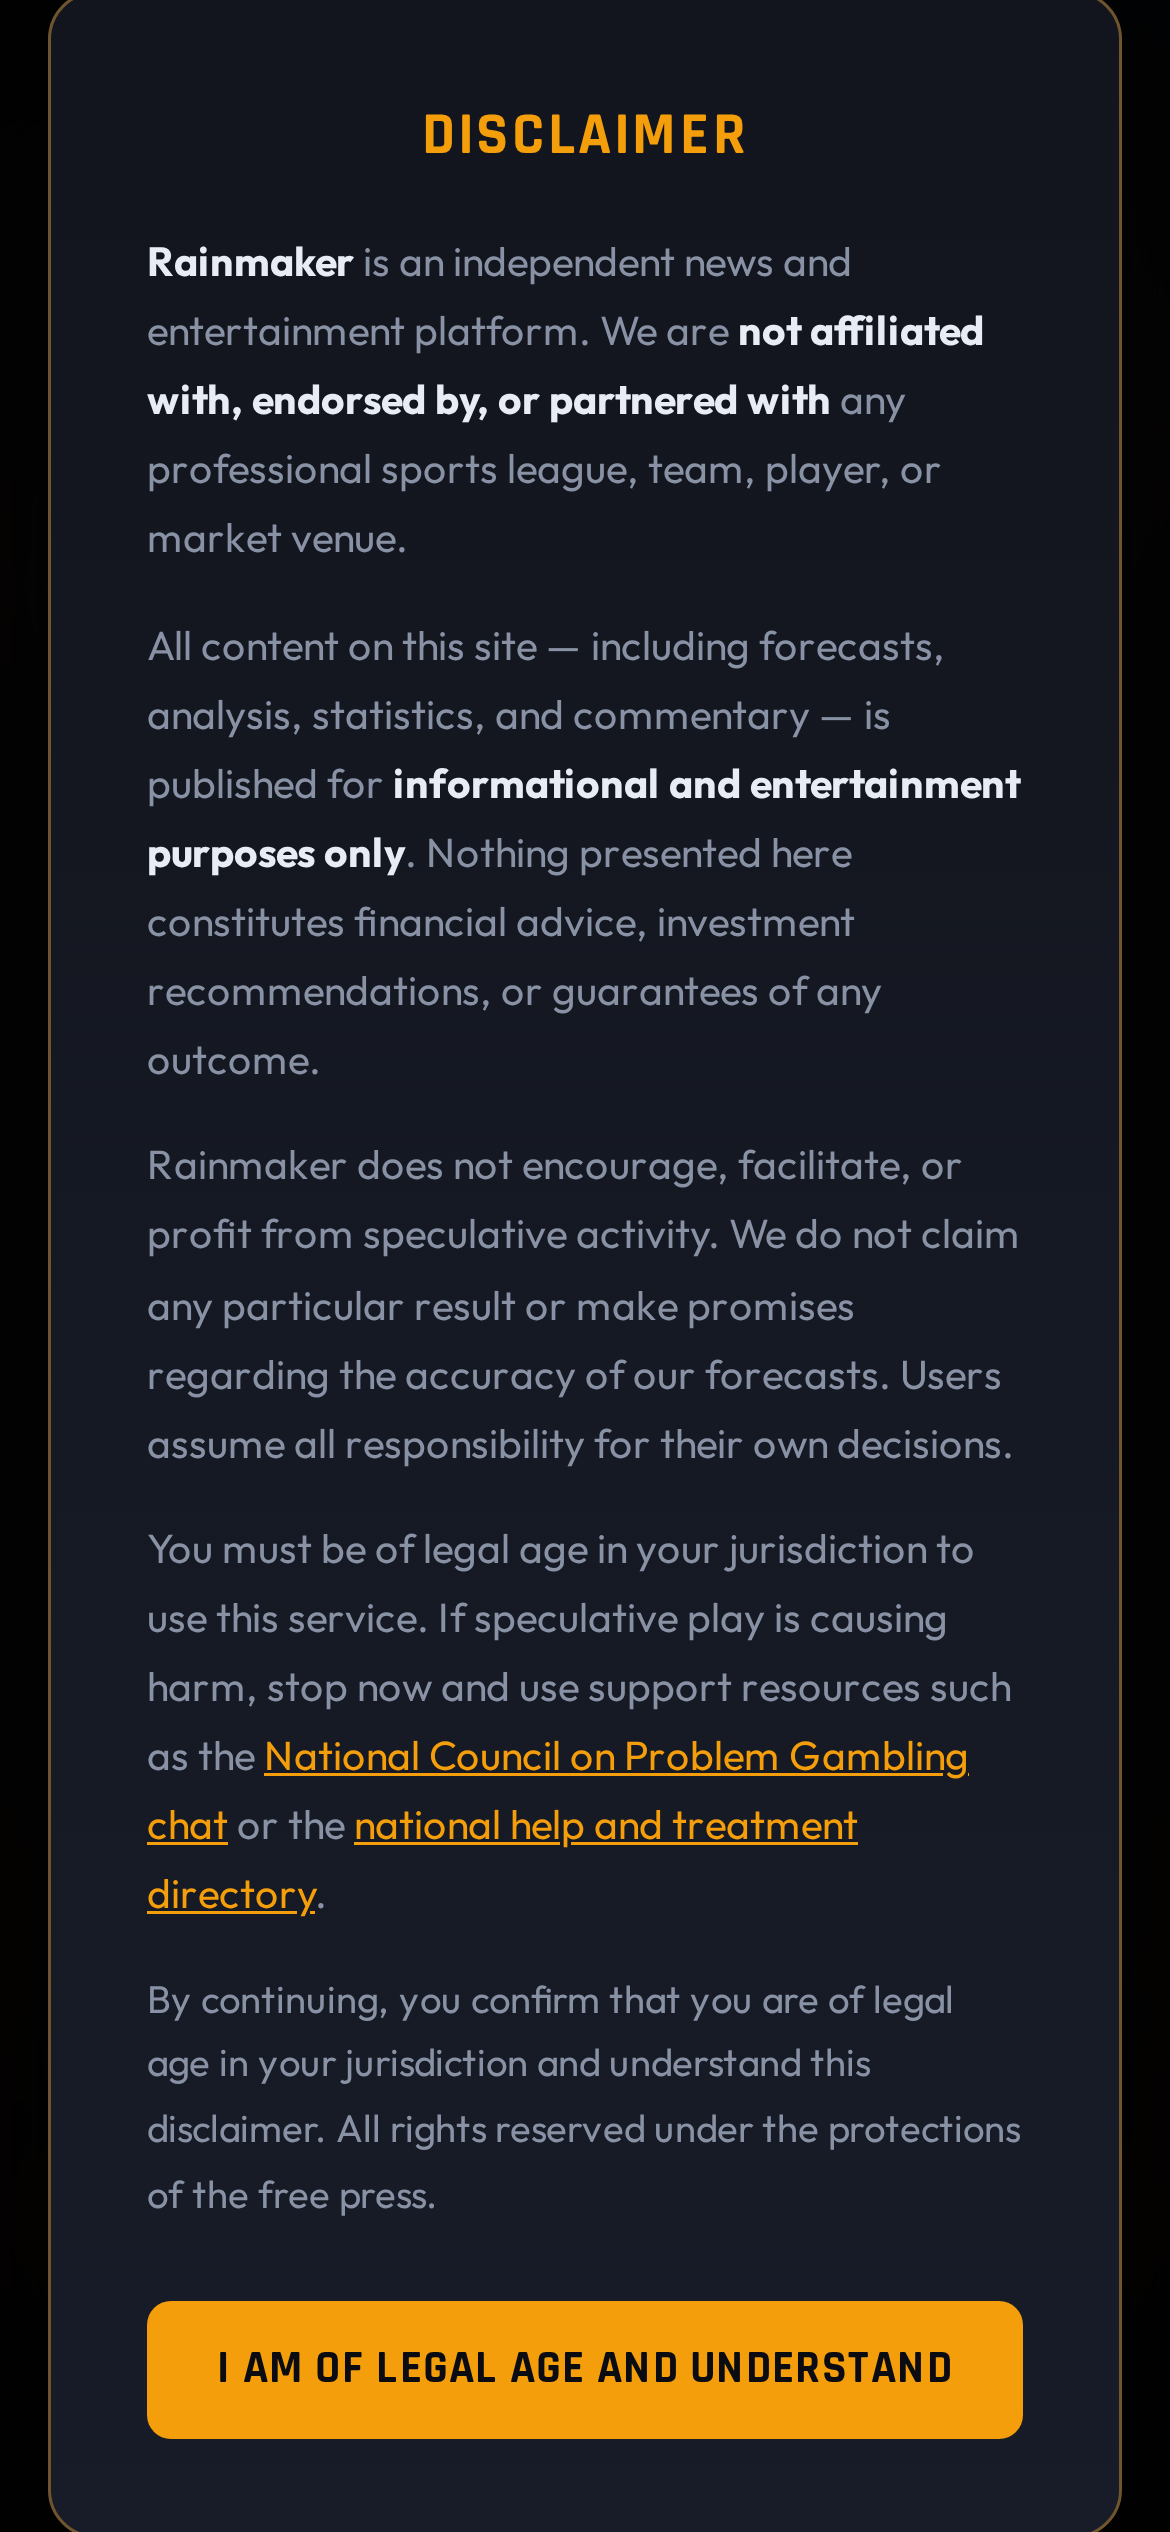Viewport: 1170px width, 2532px height.
Task: Open the National Council on Problem Gambling link
Action: [x=615, y=1757]
